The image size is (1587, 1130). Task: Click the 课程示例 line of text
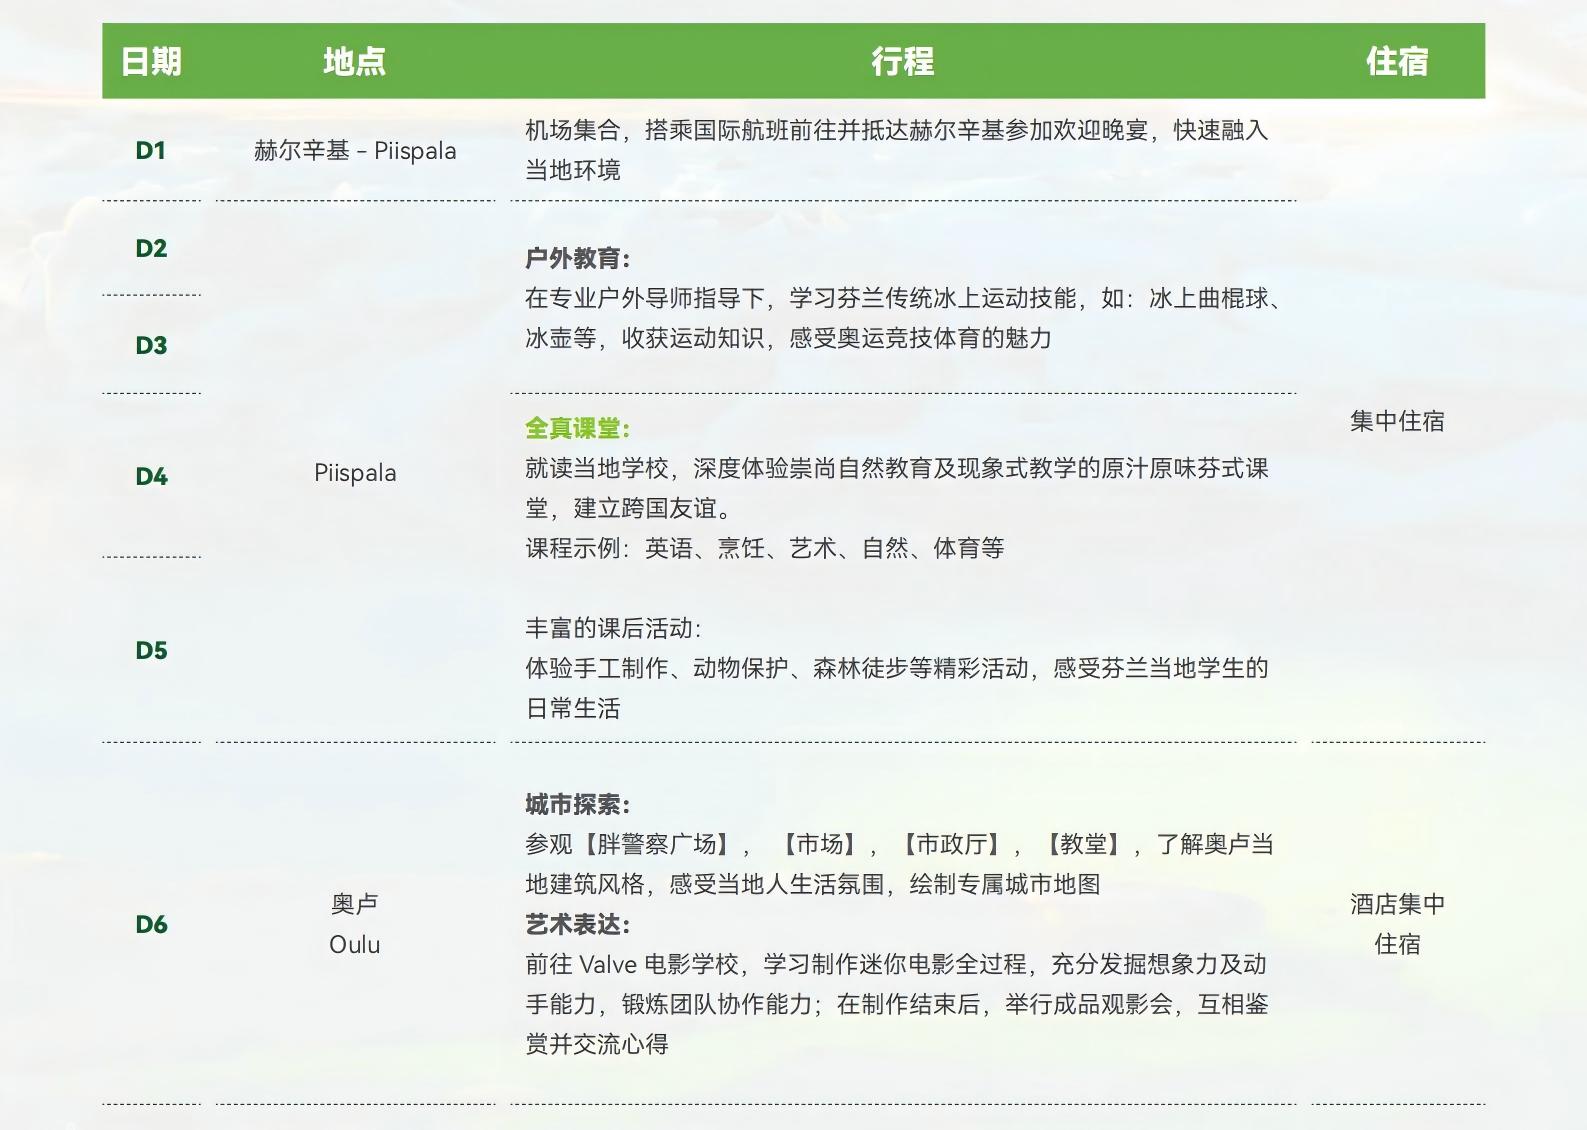click(x=764, y=549)
